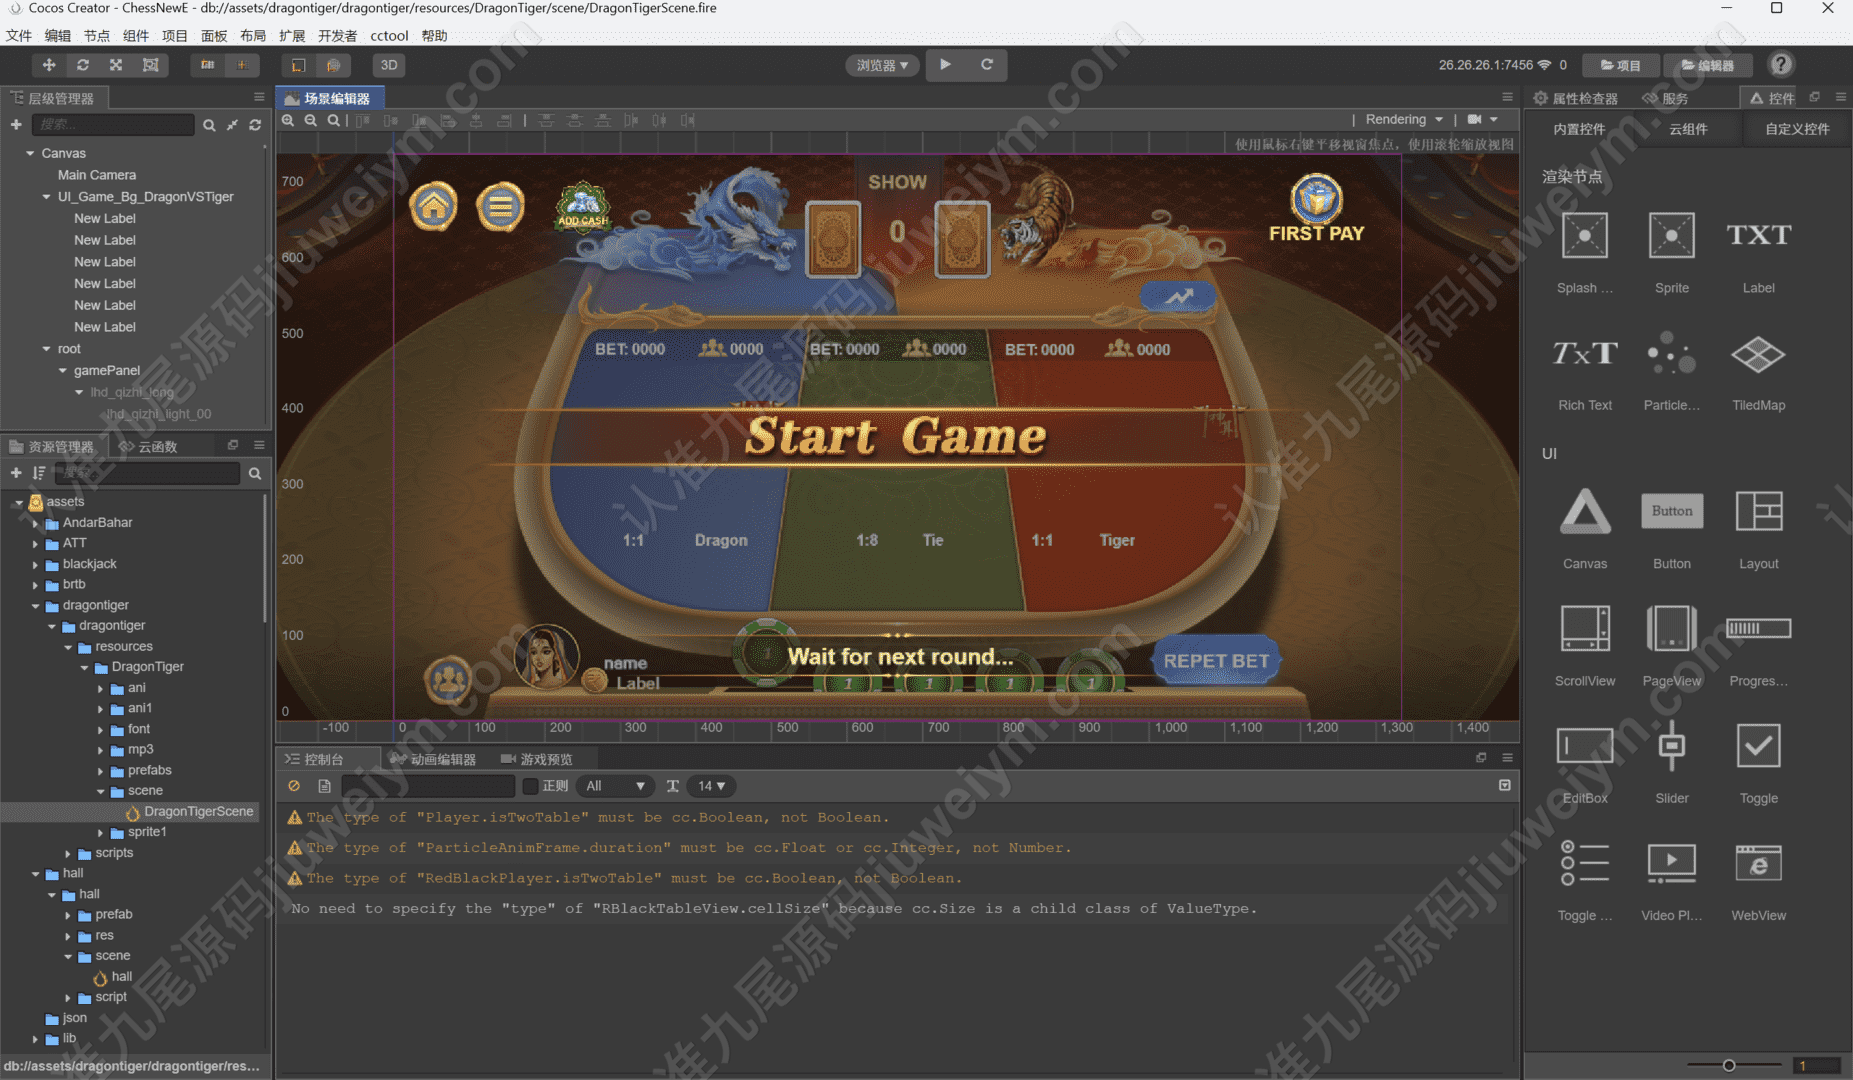The height and width of the screenshot is (1080, 1853).
Task: Click the hierarchy search field
Action: tap(113, 125)
